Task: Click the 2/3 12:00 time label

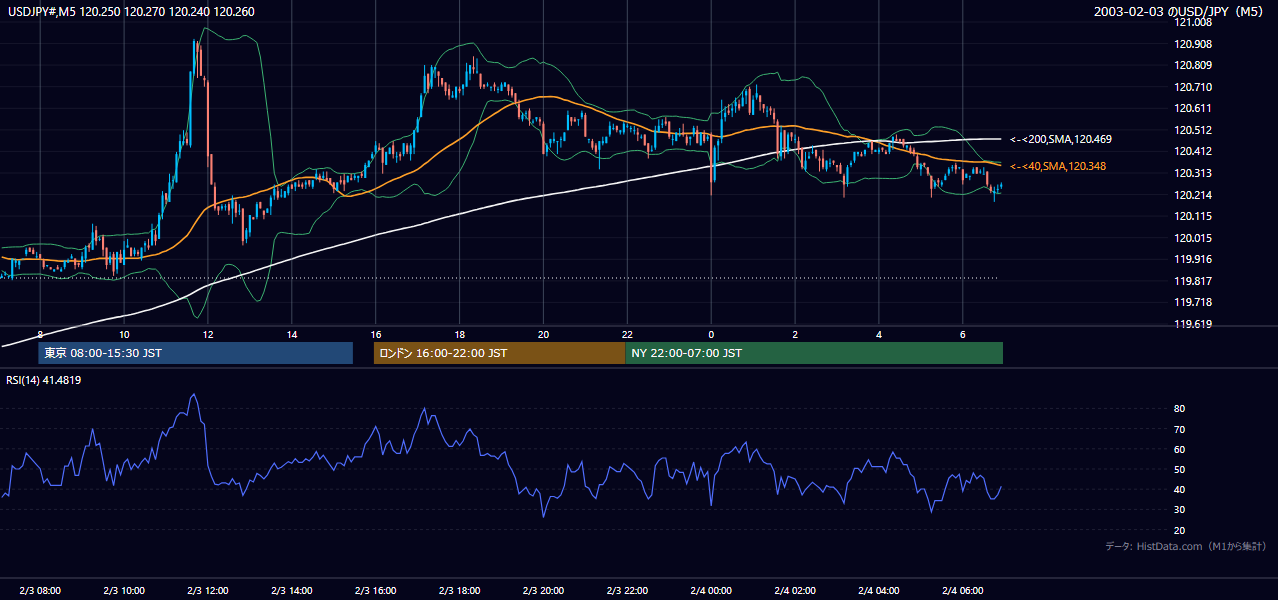Action: (x=208, y=591)
